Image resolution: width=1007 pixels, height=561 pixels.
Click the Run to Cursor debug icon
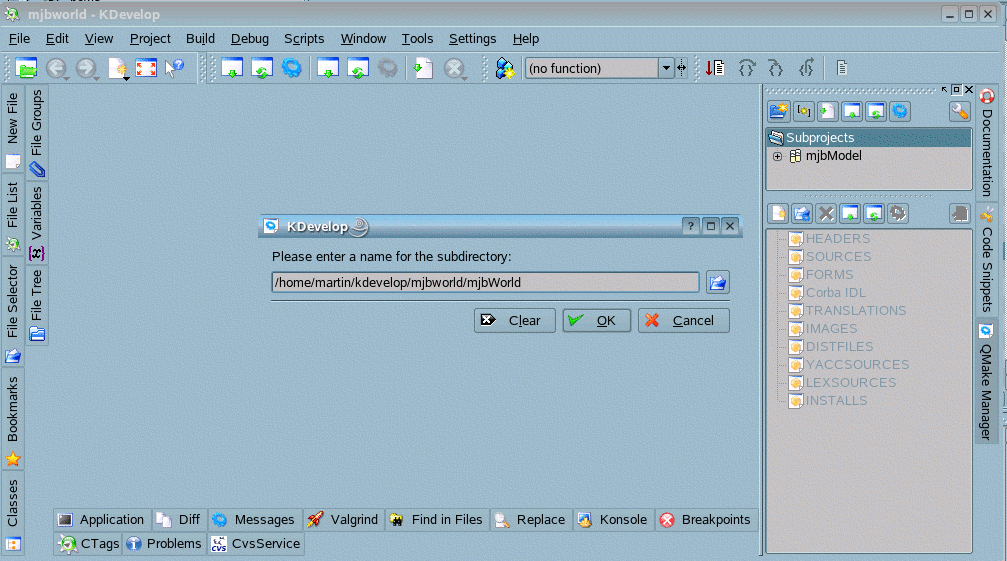pyautogui.click(x=715, y=68)
